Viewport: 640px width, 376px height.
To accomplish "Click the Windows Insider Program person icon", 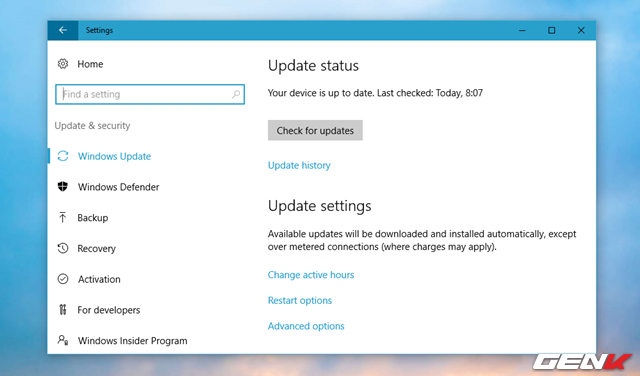I will 63,340.
